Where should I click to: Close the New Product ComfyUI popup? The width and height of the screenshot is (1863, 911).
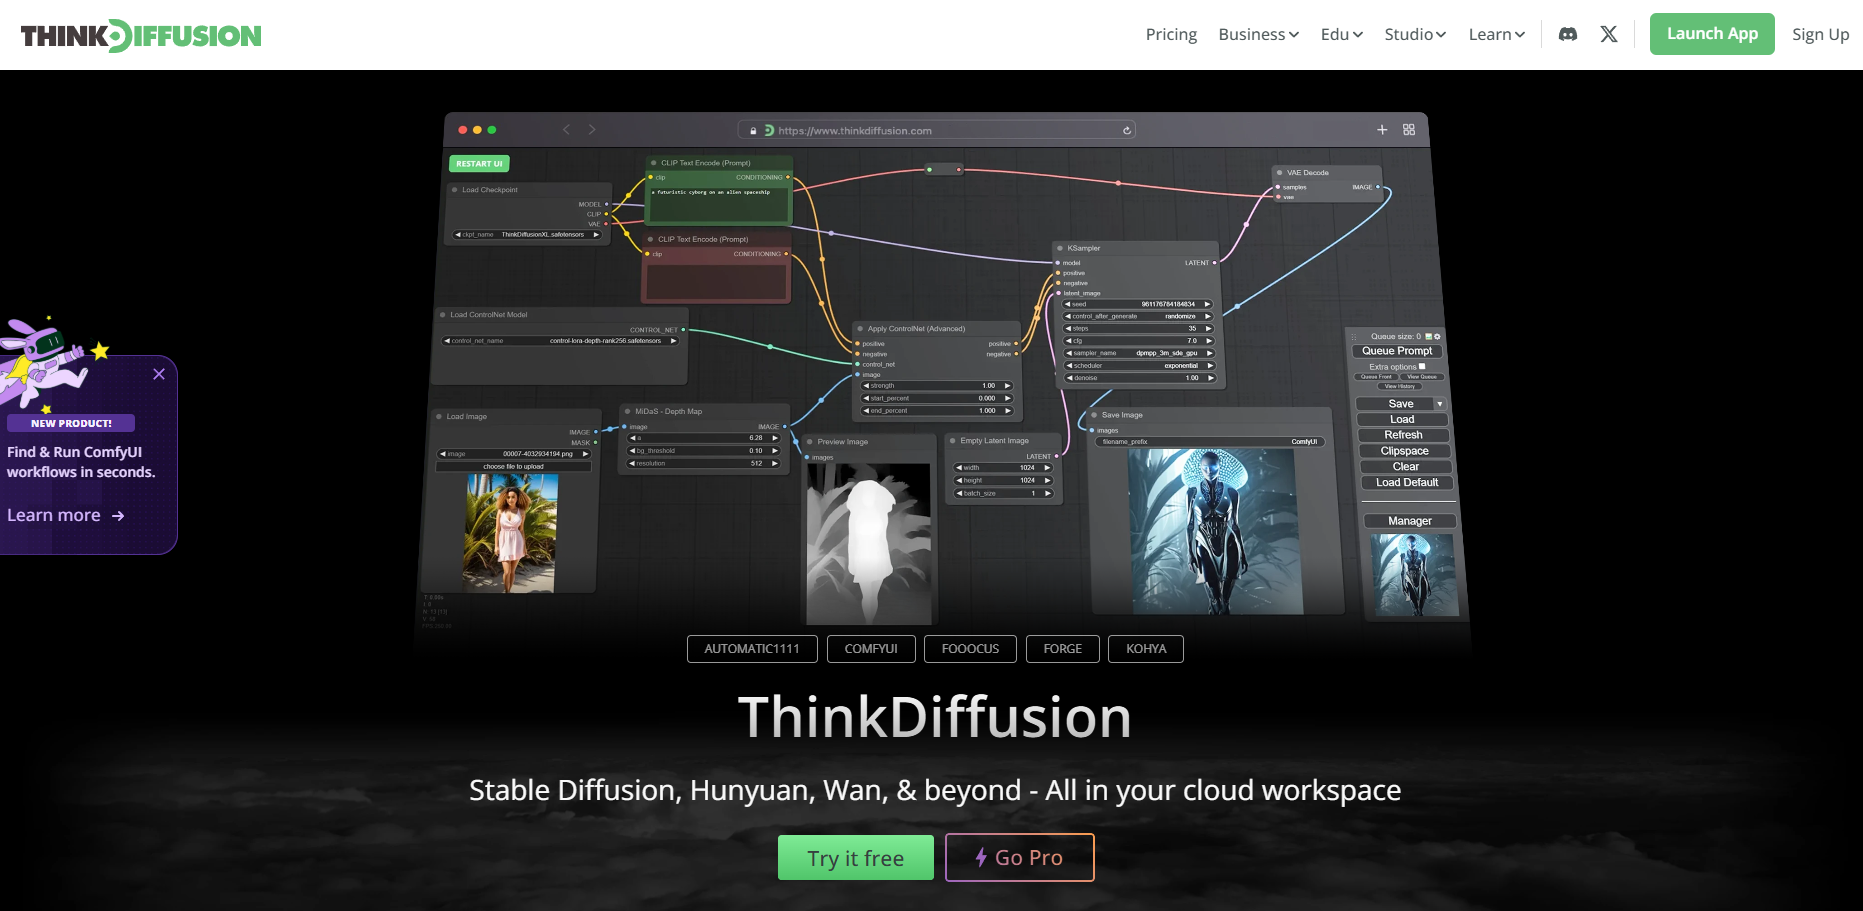[x=159, y=374]
